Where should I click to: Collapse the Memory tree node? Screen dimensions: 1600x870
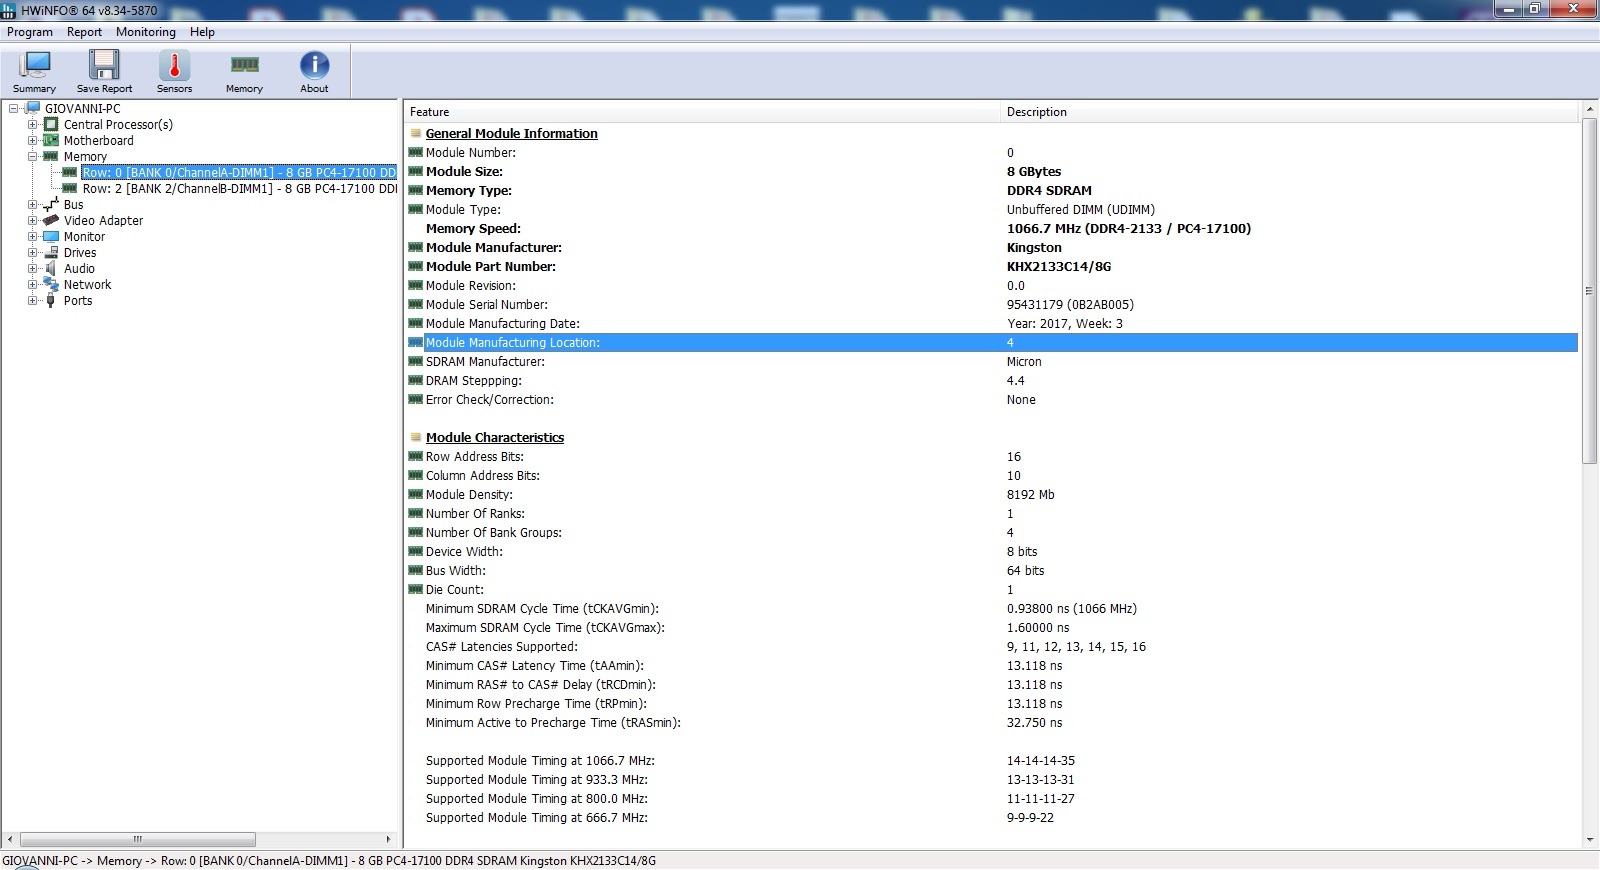pos(32,156)
